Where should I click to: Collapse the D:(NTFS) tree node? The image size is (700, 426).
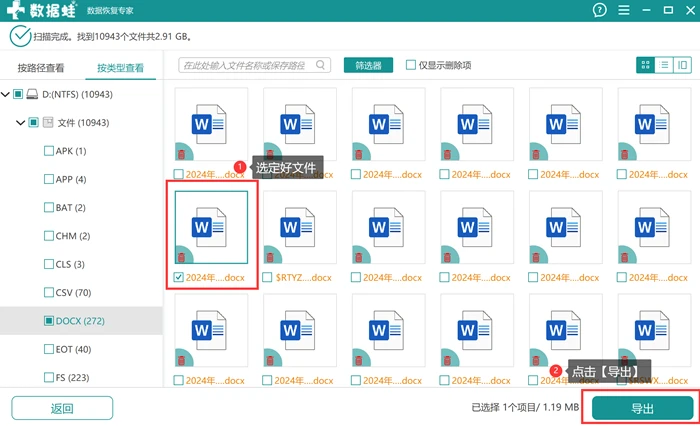[x=5, y=94]
